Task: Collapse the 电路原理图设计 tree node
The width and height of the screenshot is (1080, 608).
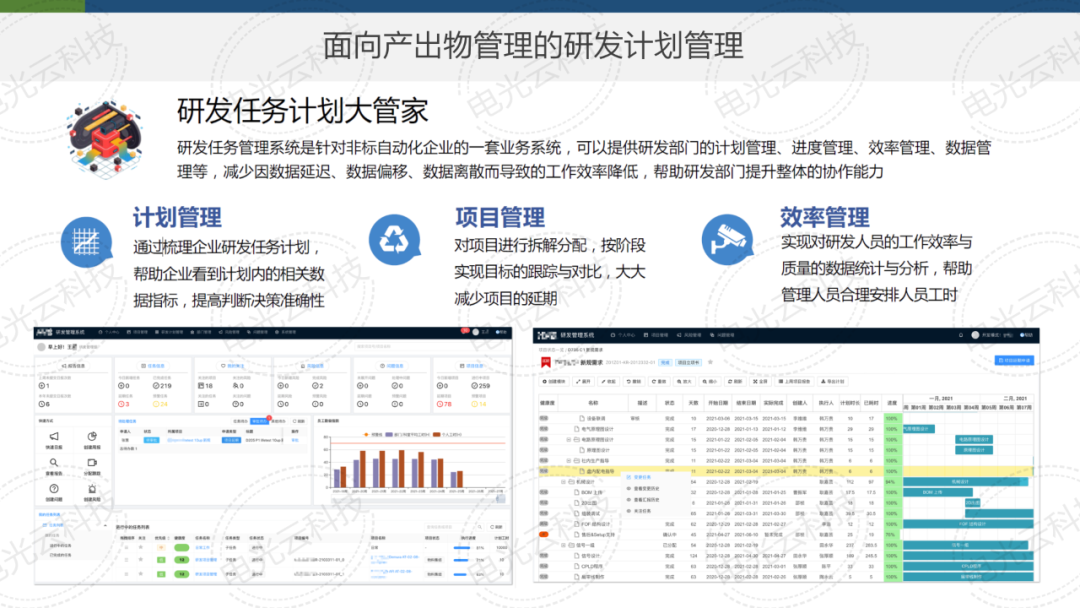Action: pos(569,438)
